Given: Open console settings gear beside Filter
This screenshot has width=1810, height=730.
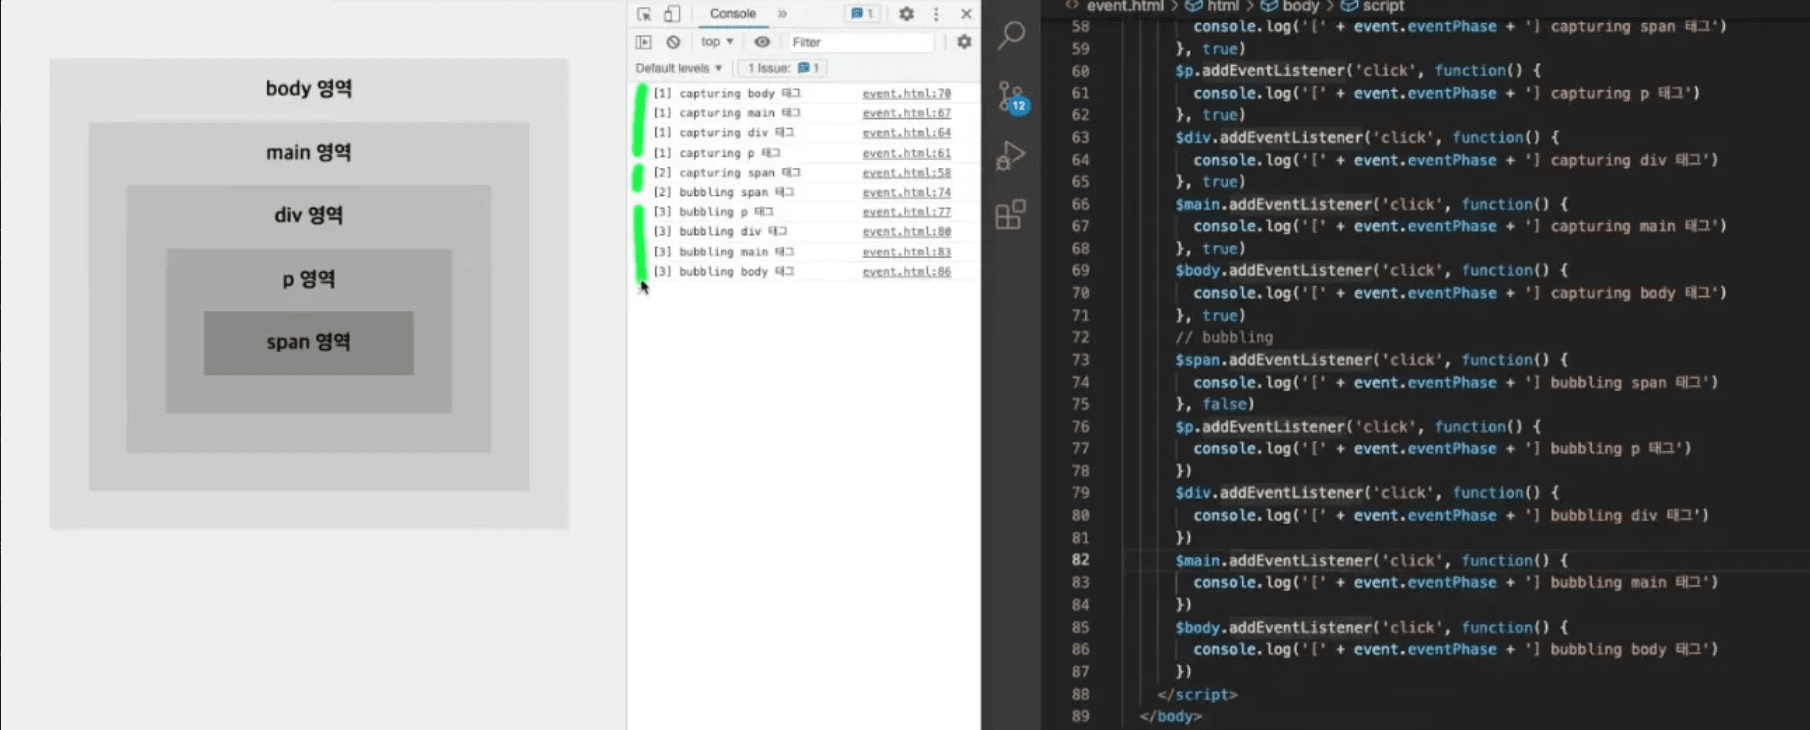Looking at the screenshot, I should [964, 42].
